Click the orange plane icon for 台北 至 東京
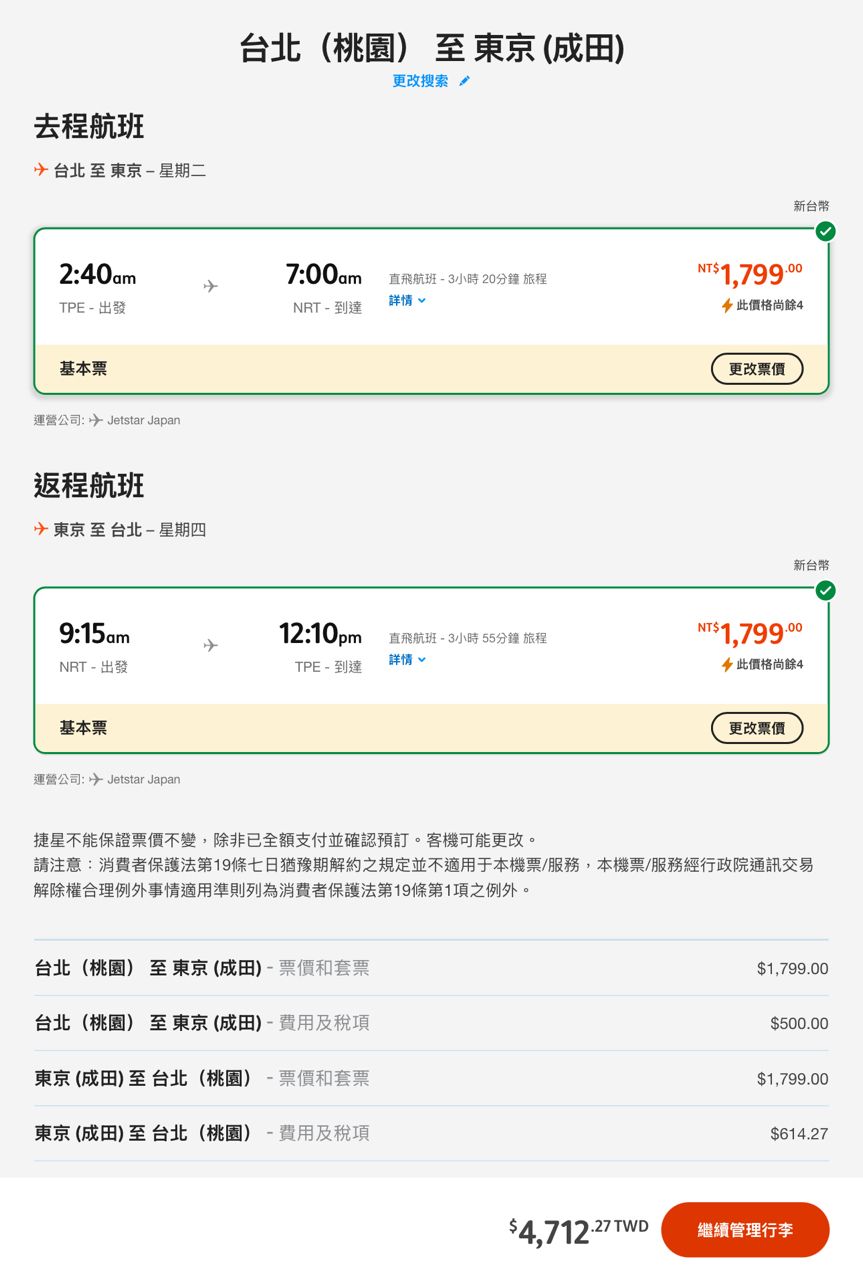Viewport: 863px width, 1280px height. pos(41,170)
